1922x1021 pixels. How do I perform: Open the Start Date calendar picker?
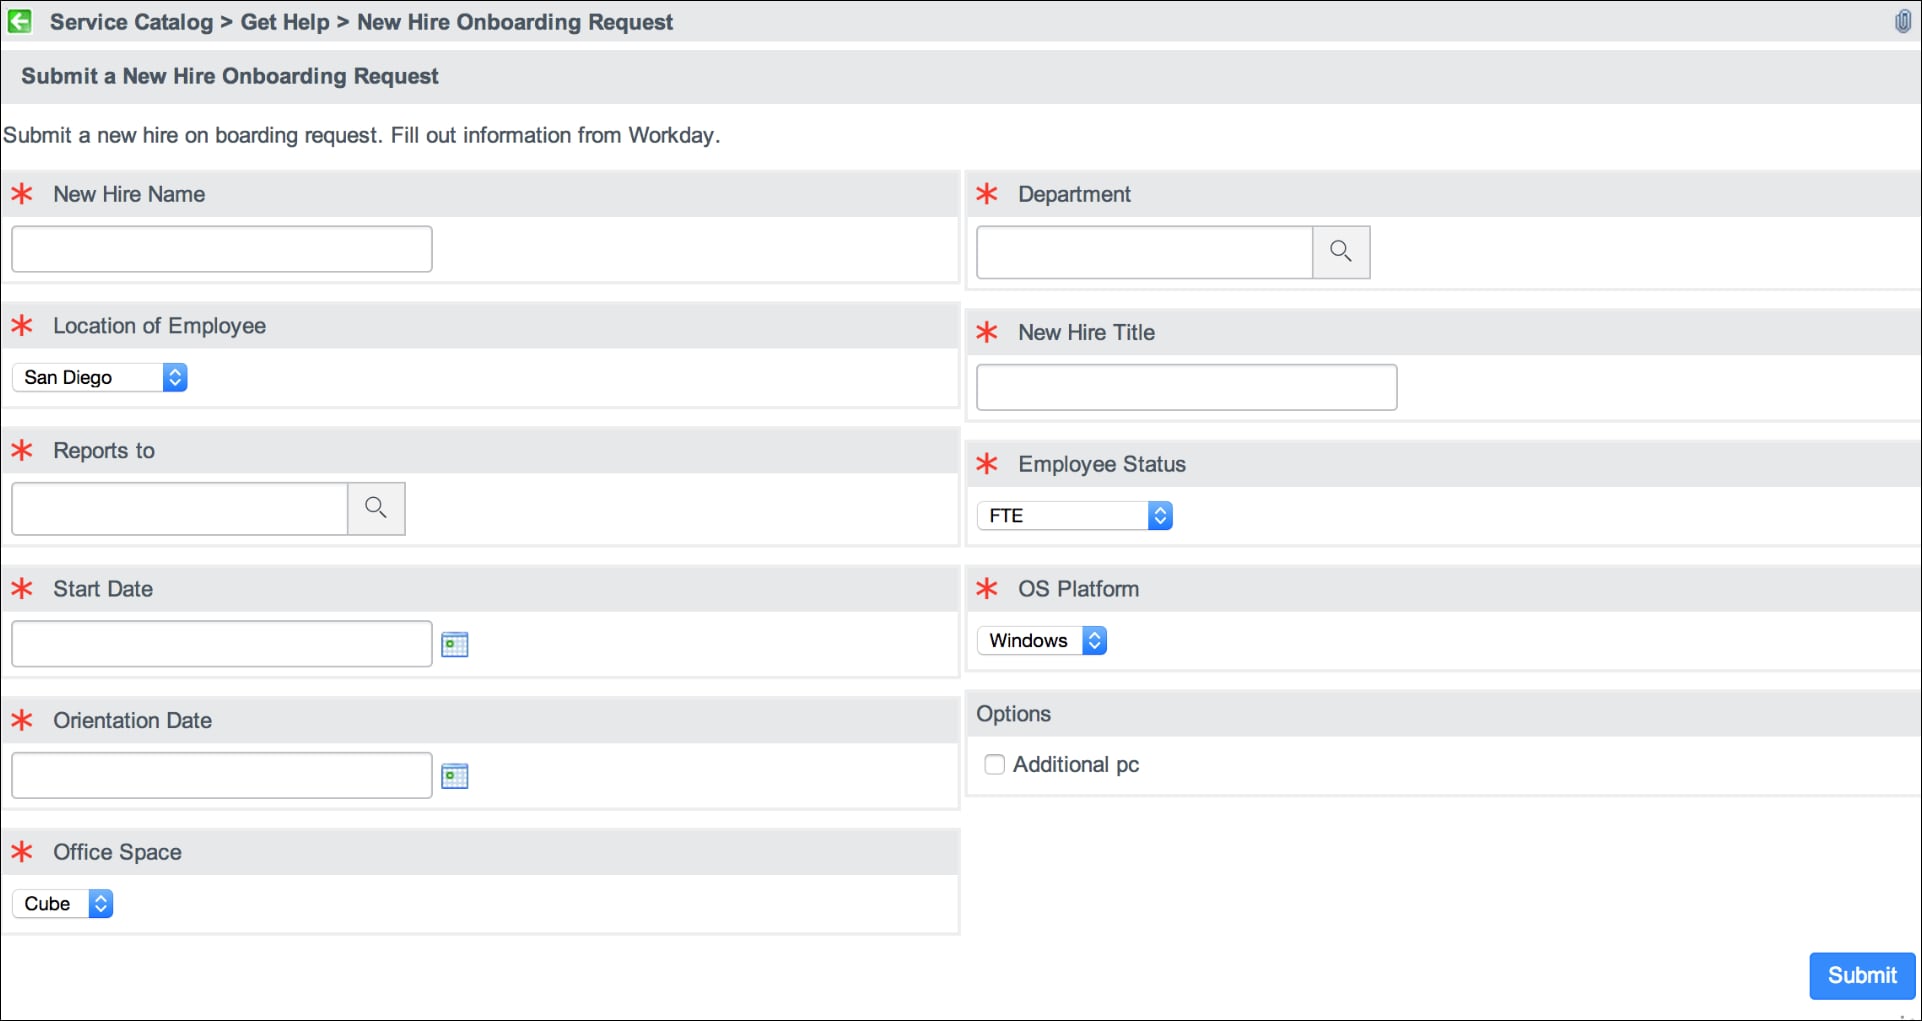tap(455, 644)
